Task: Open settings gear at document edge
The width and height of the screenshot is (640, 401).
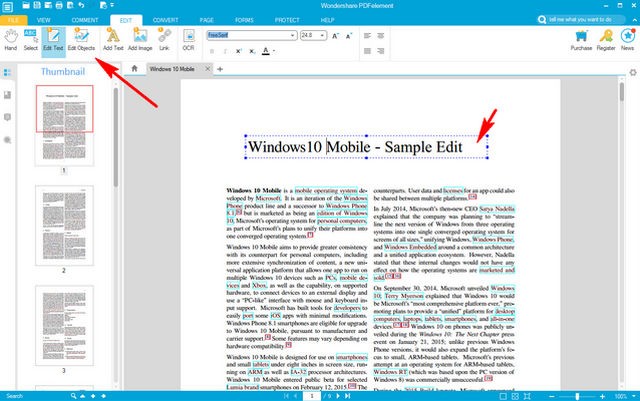Action: tap(633, 72)
